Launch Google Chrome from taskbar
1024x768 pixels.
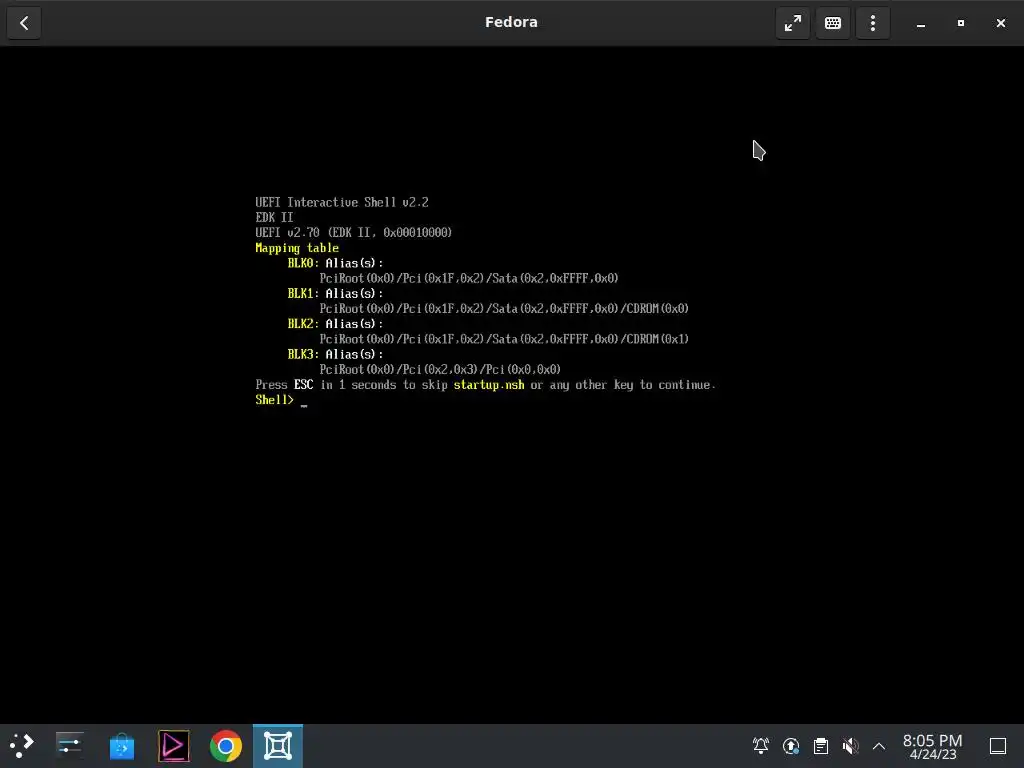(226, 745)
